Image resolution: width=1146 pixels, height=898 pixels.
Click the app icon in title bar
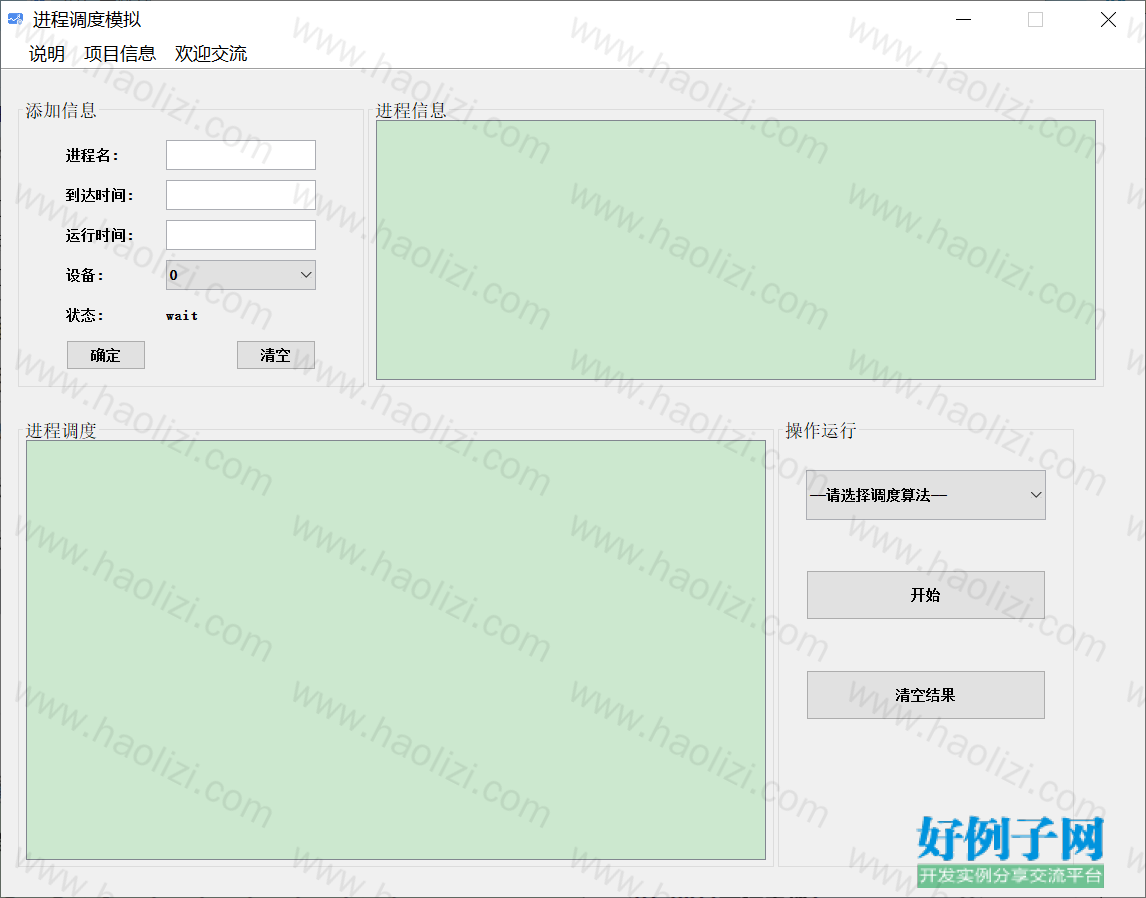(x=15, y=19)
